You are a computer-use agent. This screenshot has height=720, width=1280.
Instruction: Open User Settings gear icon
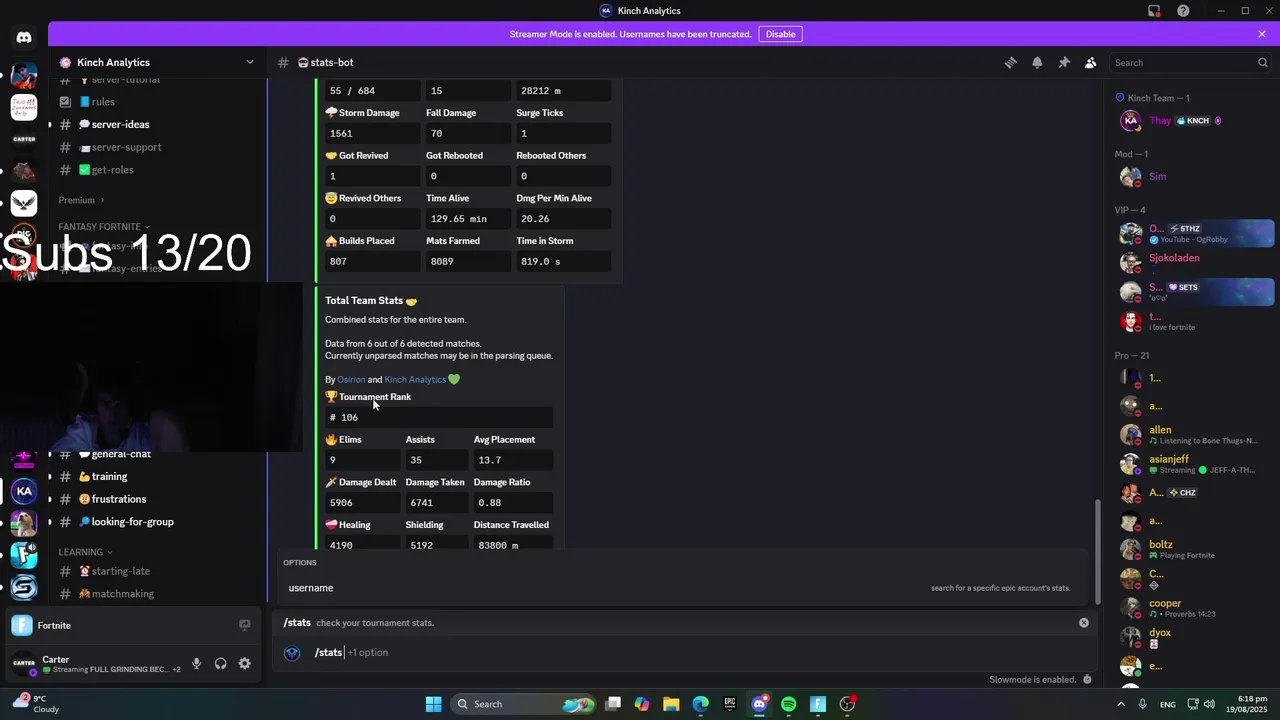tap(244, 664)
